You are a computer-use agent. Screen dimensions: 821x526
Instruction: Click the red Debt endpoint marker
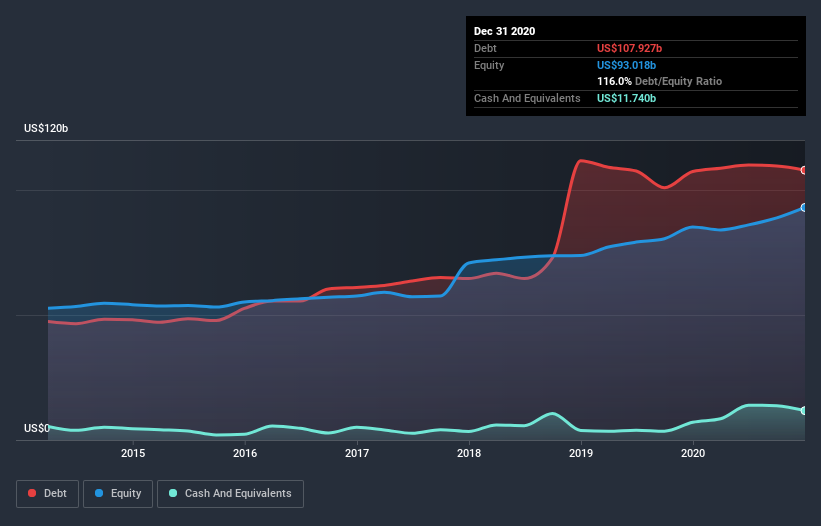click(x=804, y=170)
